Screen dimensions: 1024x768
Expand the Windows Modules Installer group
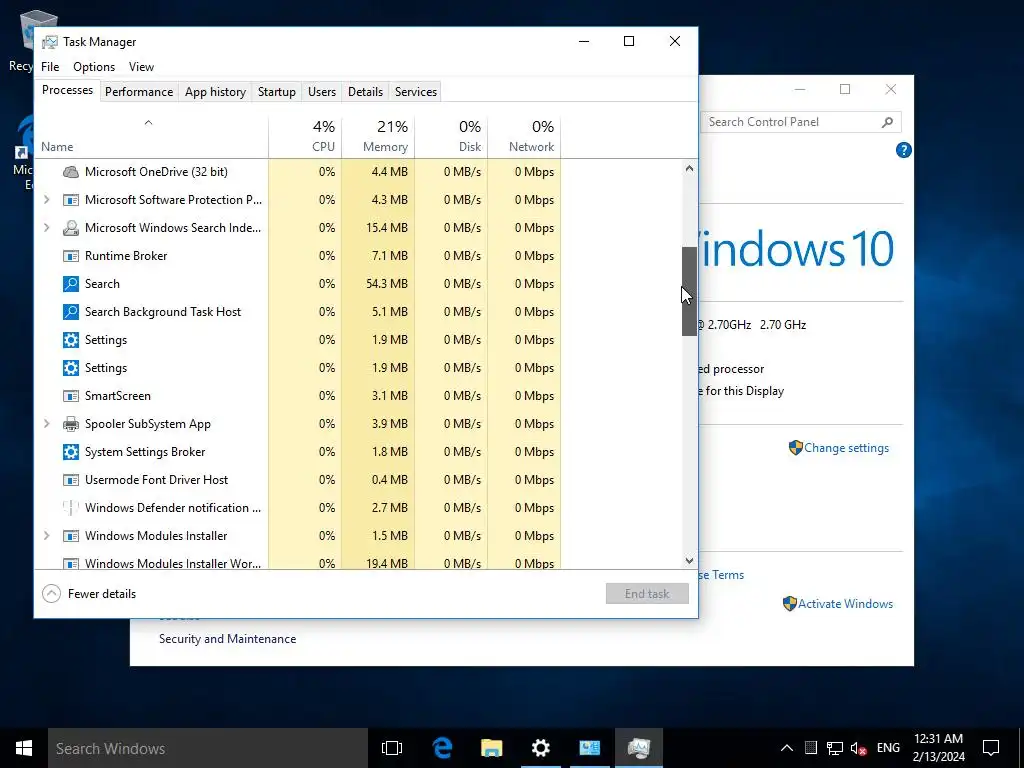click(46, 536)
